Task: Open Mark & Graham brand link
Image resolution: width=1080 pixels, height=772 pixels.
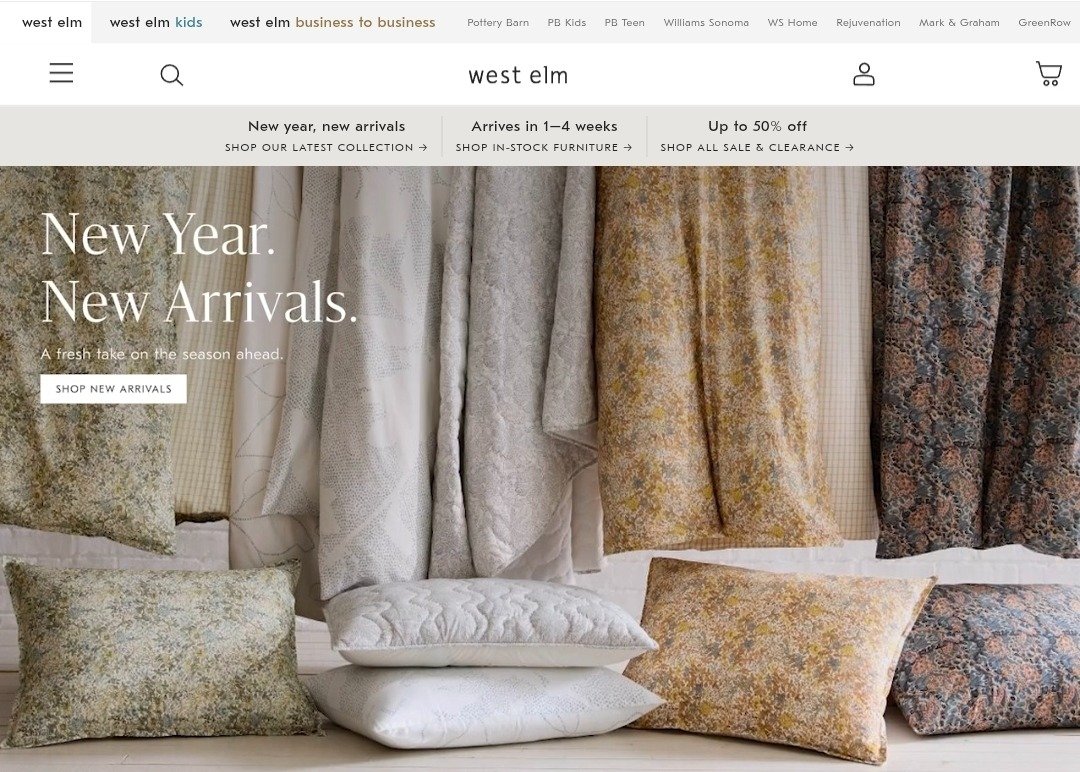Action: [959, 23]
